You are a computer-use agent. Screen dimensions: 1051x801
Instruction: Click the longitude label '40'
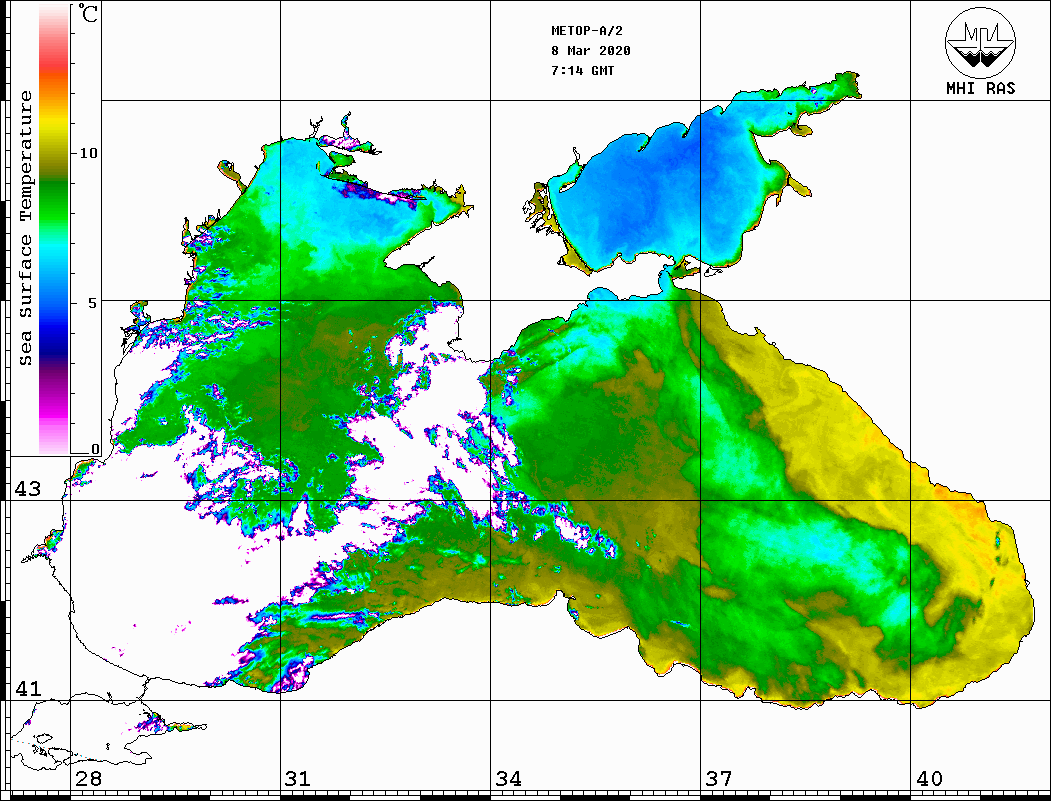coord(929,778)
